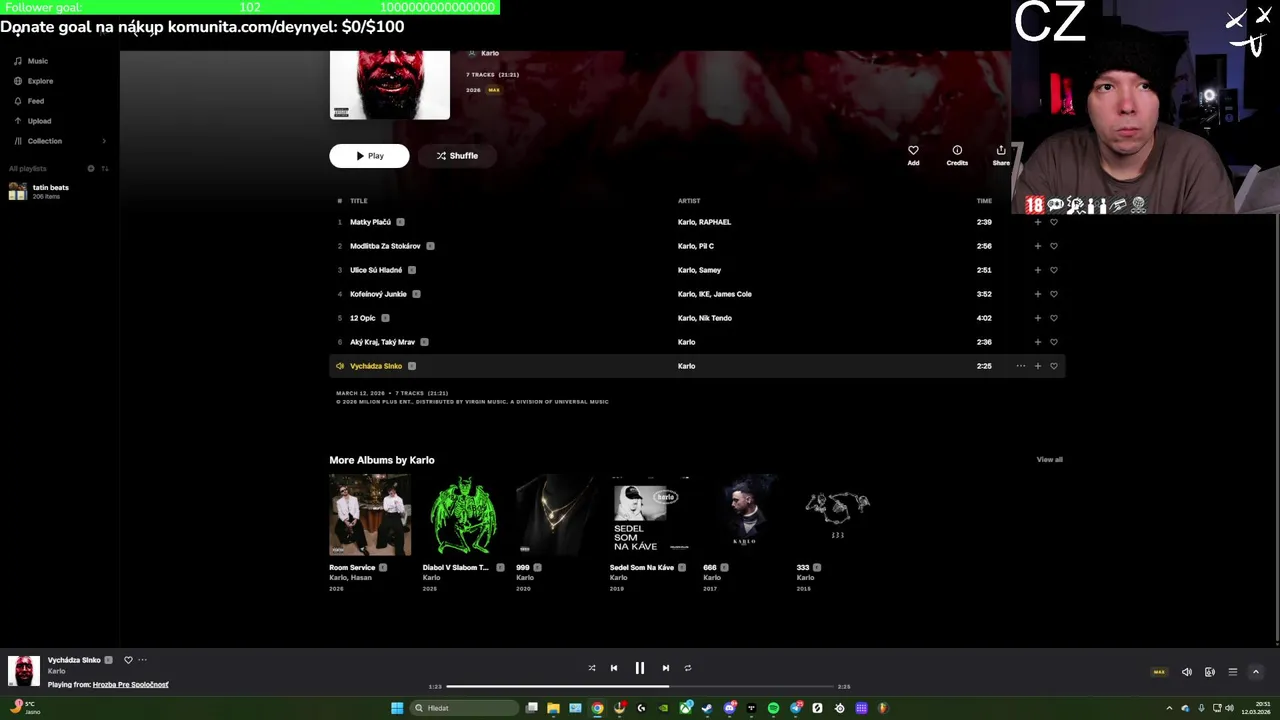Image resolution: width=1280 pixels, height=720 pixels.
Task: Favorite Matky Plačú with heart icon
Action: 1053,222
